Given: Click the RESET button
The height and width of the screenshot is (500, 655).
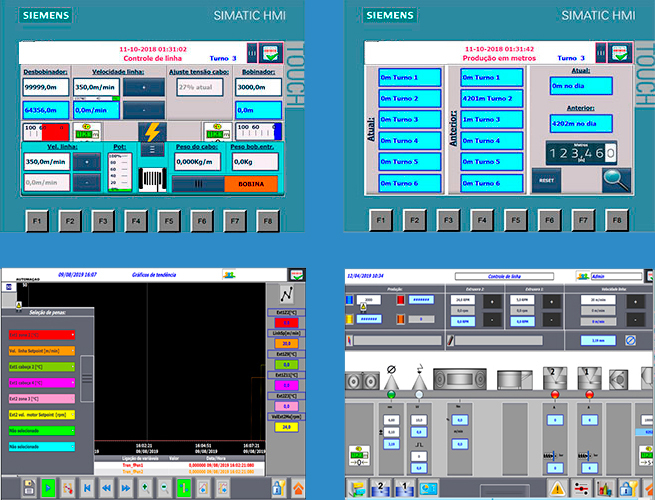Looking at the screenshot, I should [546, 180].
